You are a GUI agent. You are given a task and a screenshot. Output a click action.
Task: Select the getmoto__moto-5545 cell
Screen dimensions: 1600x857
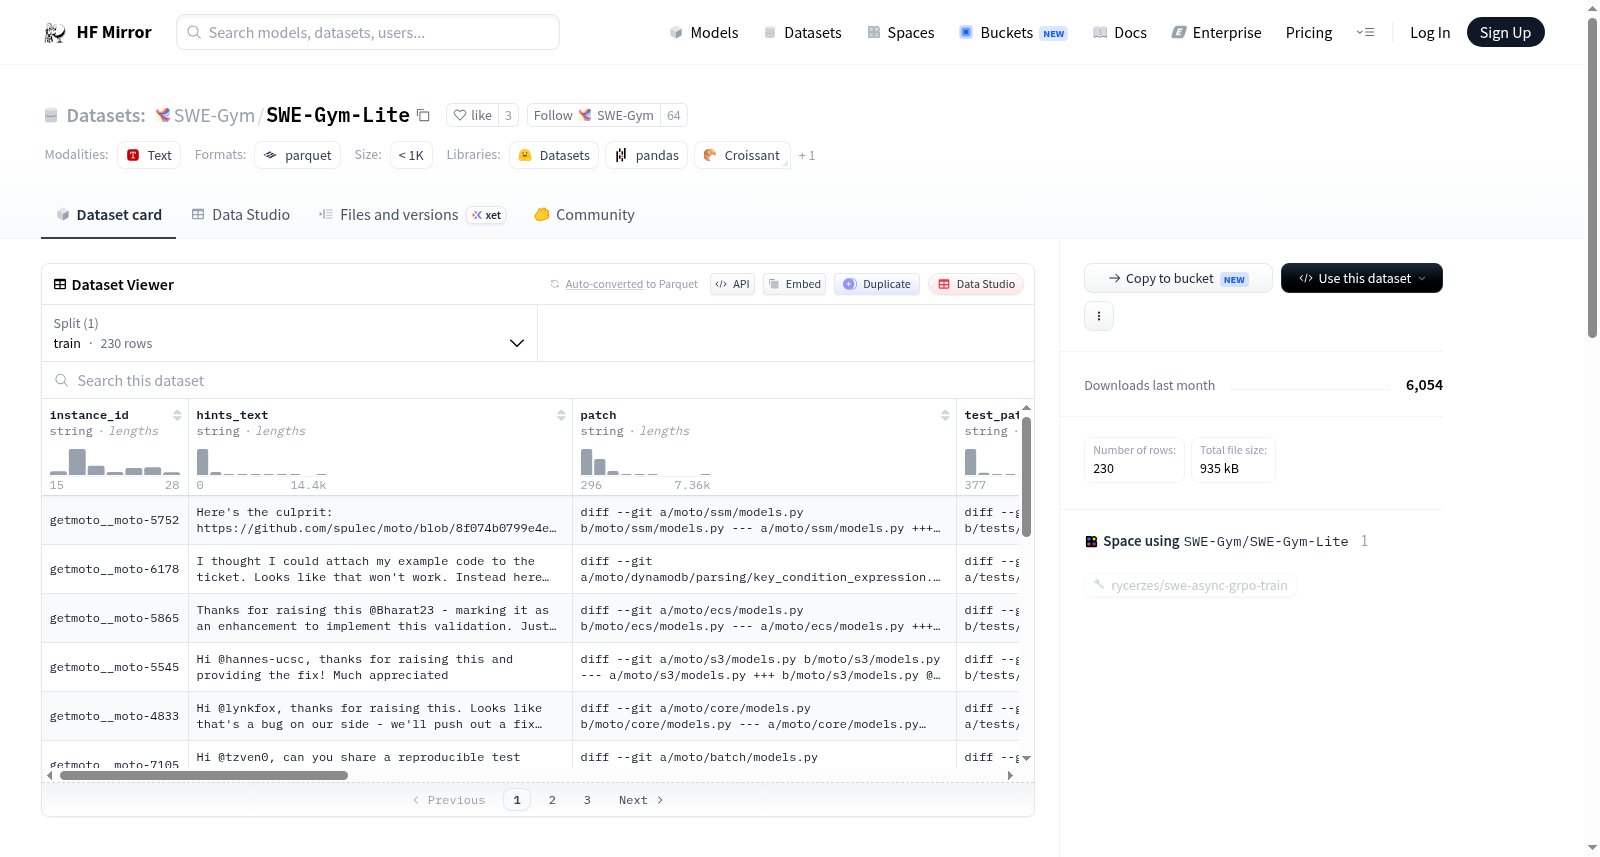(x=114, y=667)
